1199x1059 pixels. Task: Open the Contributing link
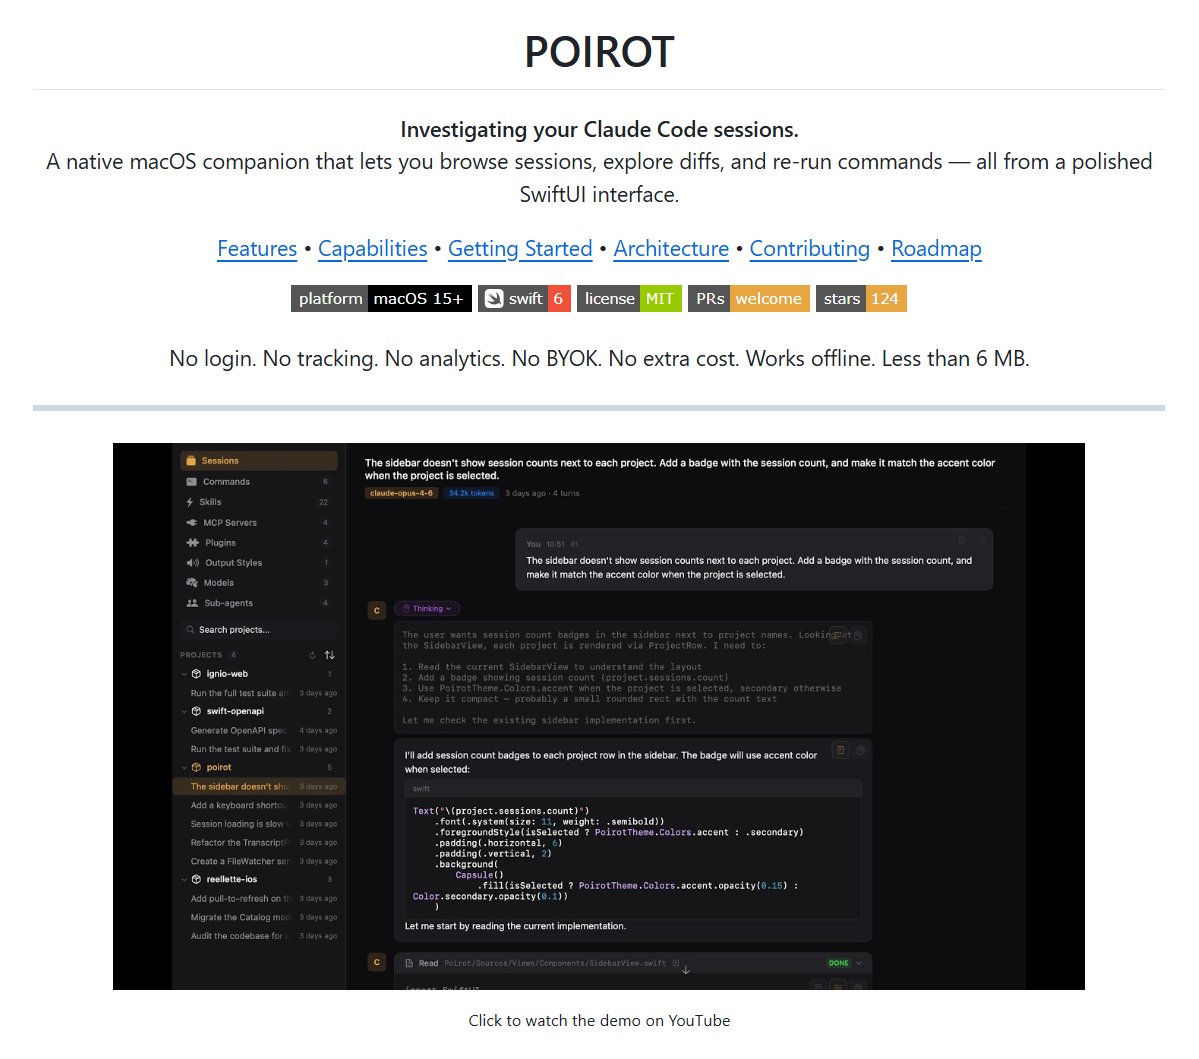point(810,249)
